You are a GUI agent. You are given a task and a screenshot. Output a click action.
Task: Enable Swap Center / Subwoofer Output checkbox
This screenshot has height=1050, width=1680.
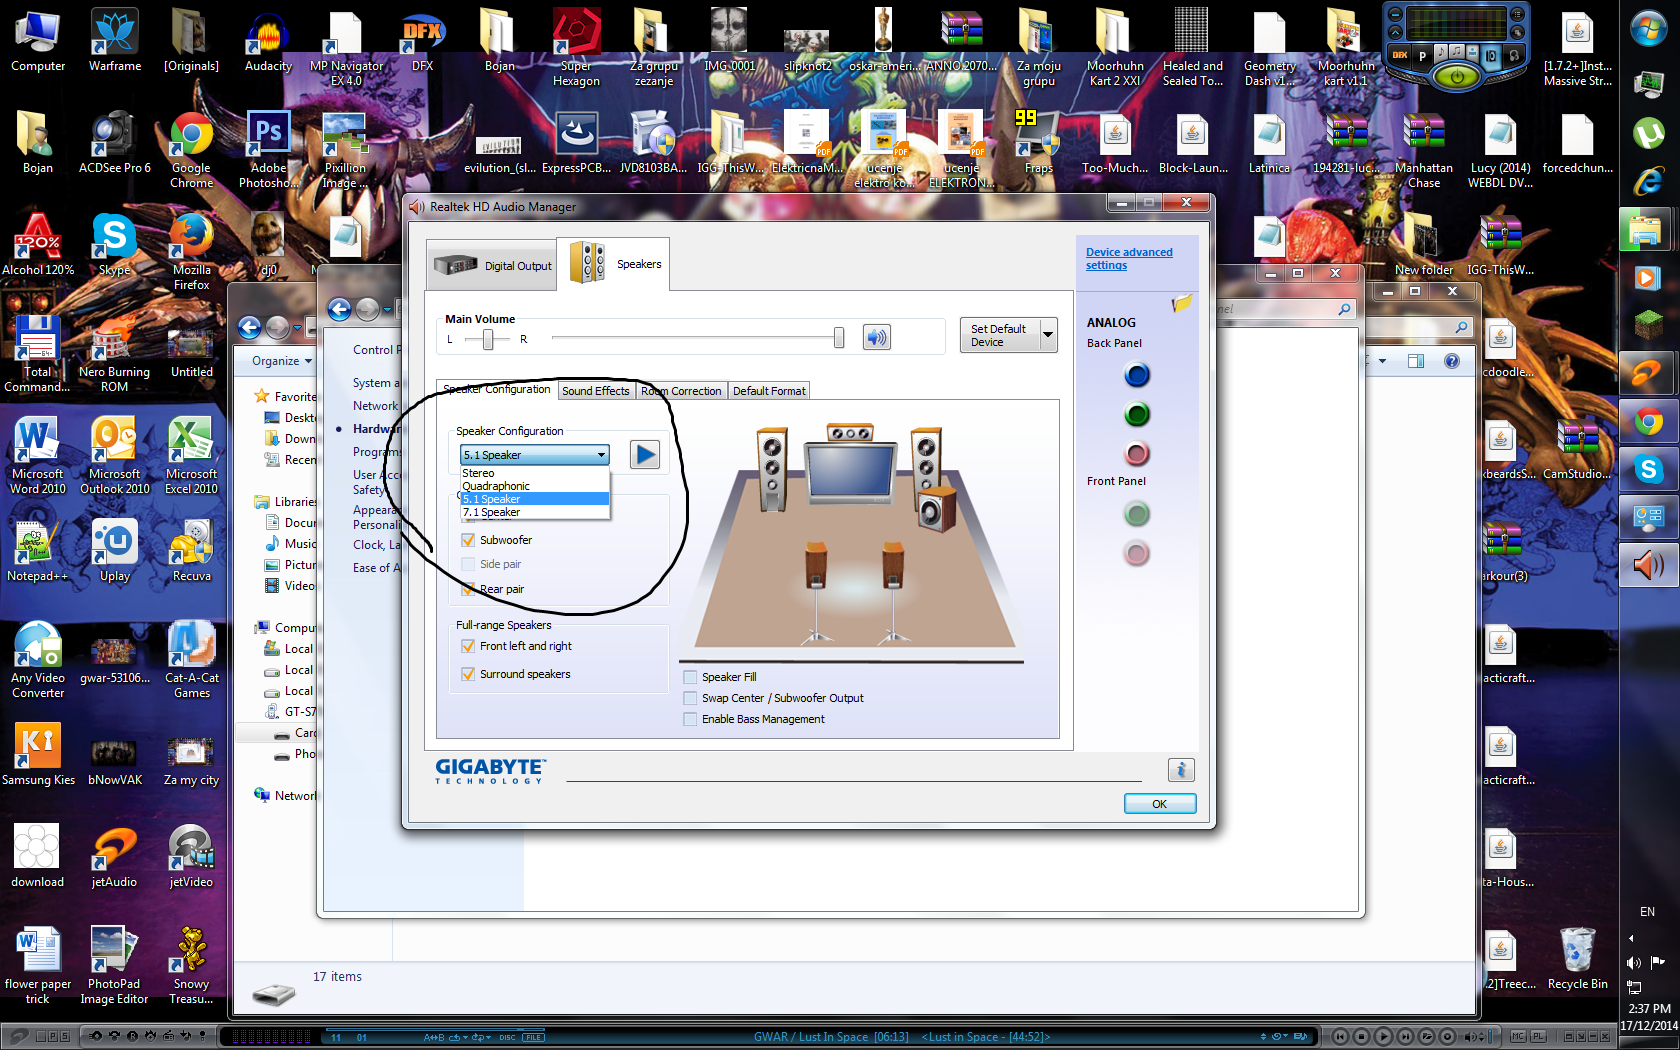(x=689, y=698)
